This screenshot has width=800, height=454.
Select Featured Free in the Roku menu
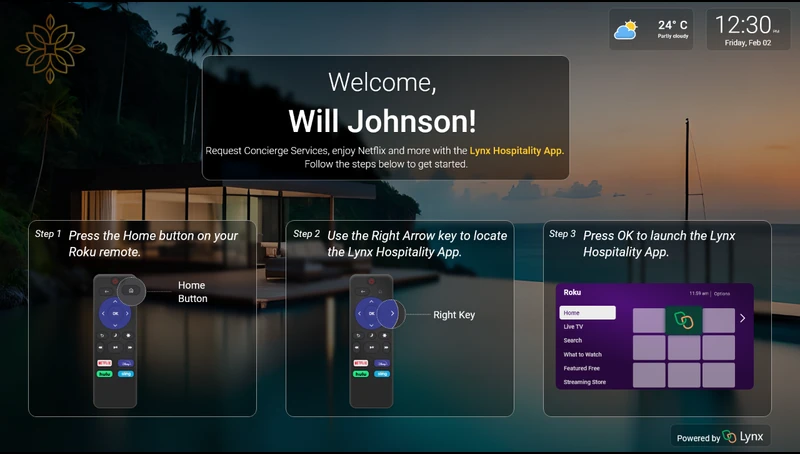pyautogui.click(x=582, y=368)
